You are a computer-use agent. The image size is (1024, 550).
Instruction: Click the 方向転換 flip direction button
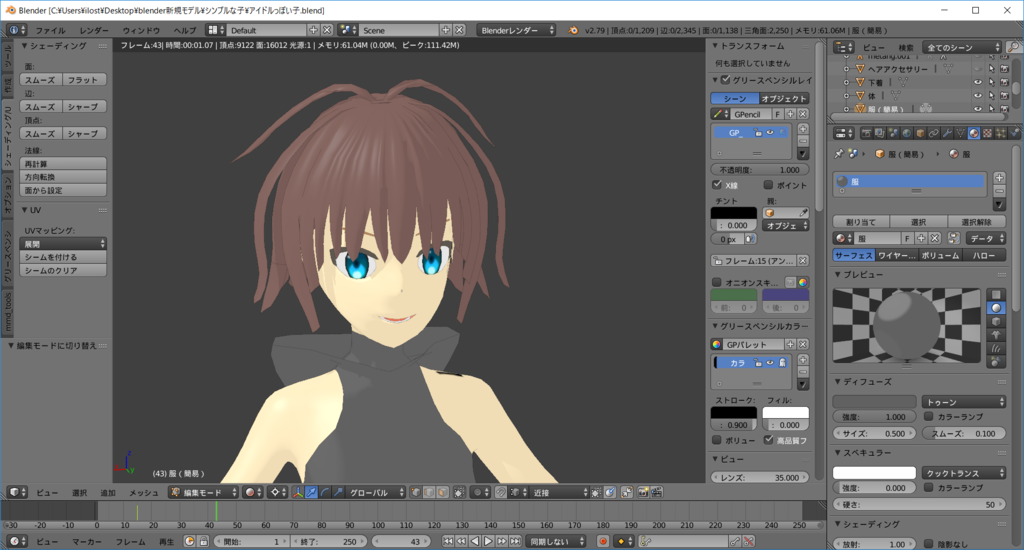(63, 176)
